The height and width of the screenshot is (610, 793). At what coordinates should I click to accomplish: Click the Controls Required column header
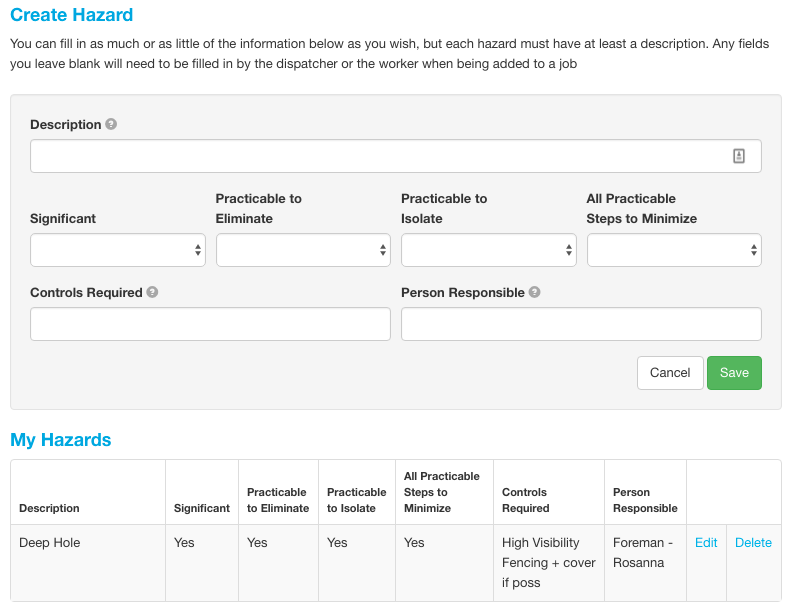pos(525,500)
